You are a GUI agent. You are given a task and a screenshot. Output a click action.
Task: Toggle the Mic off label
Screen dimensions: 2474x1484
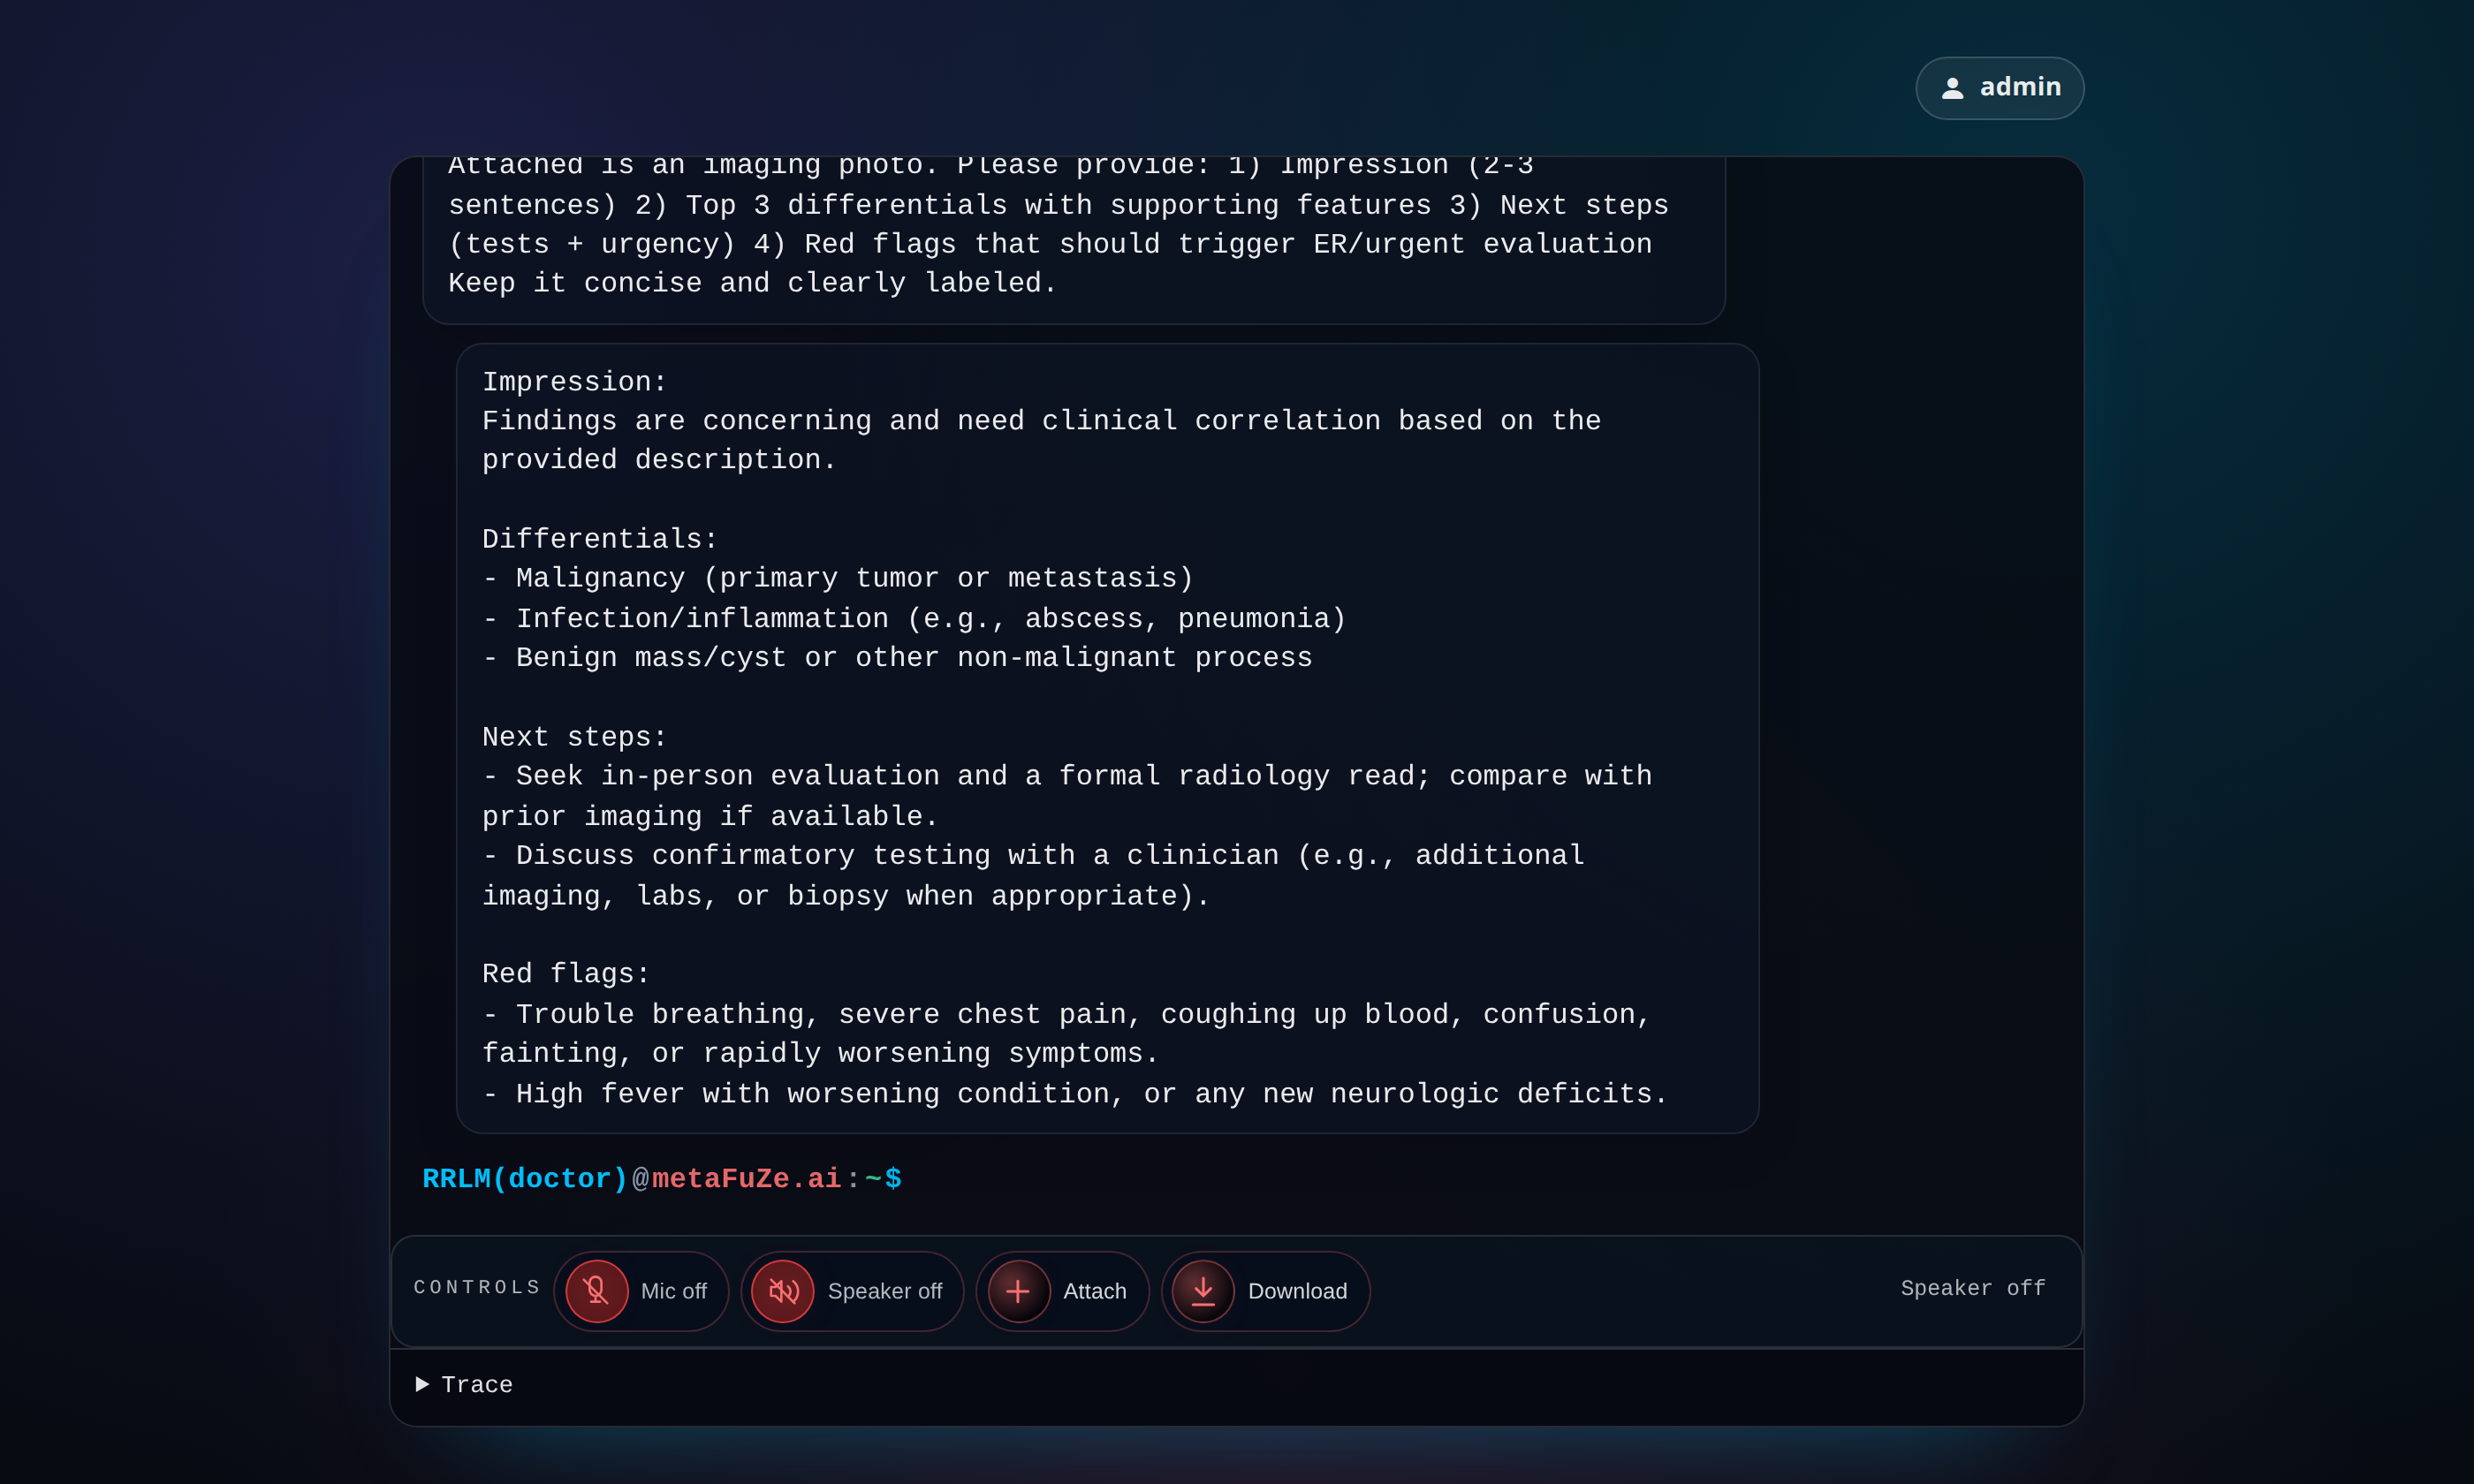pos(673,1291)
